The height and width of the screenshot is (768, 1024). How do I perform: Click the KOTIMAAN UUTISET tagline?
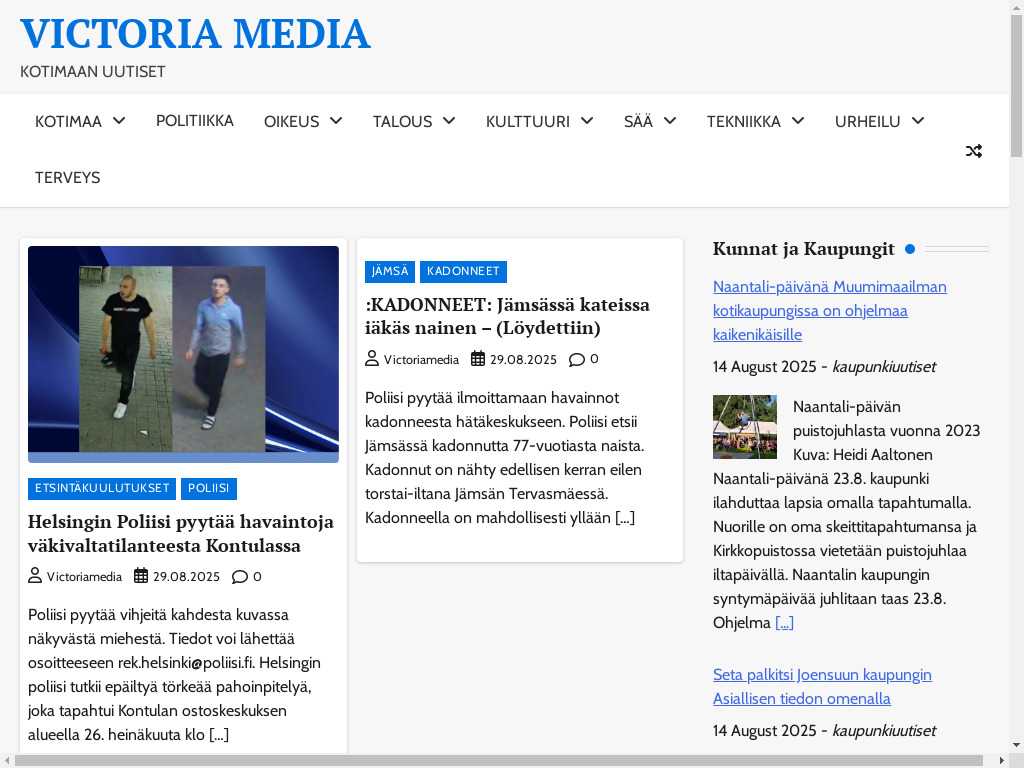point(93,71)
